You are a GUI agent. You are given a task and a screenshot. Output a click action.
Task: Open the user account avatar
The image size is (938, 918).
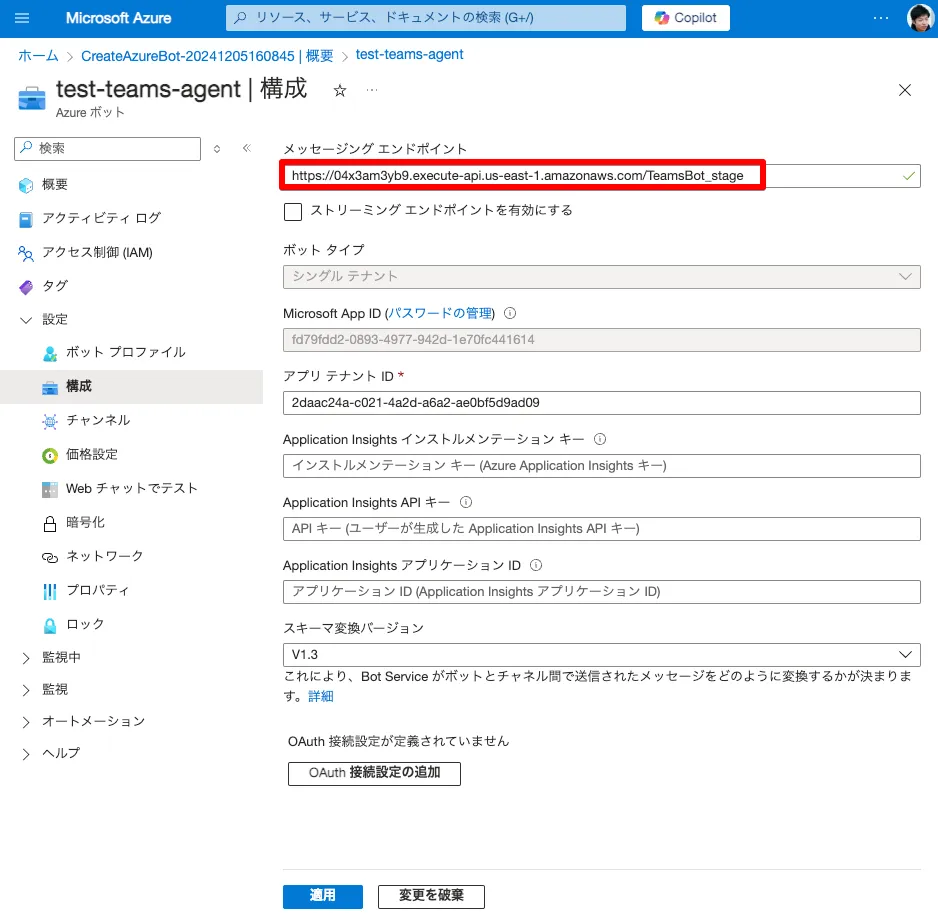point(919,18)
